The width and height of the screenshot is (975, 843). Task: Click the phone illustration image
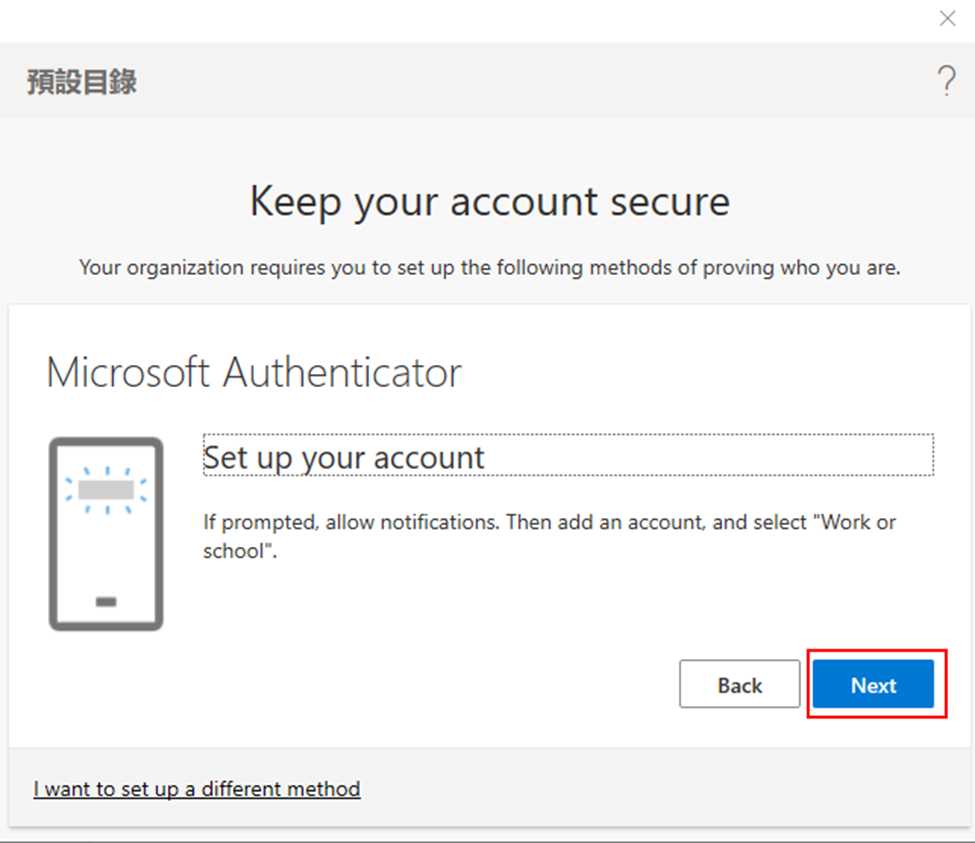(x=106, y=534)
